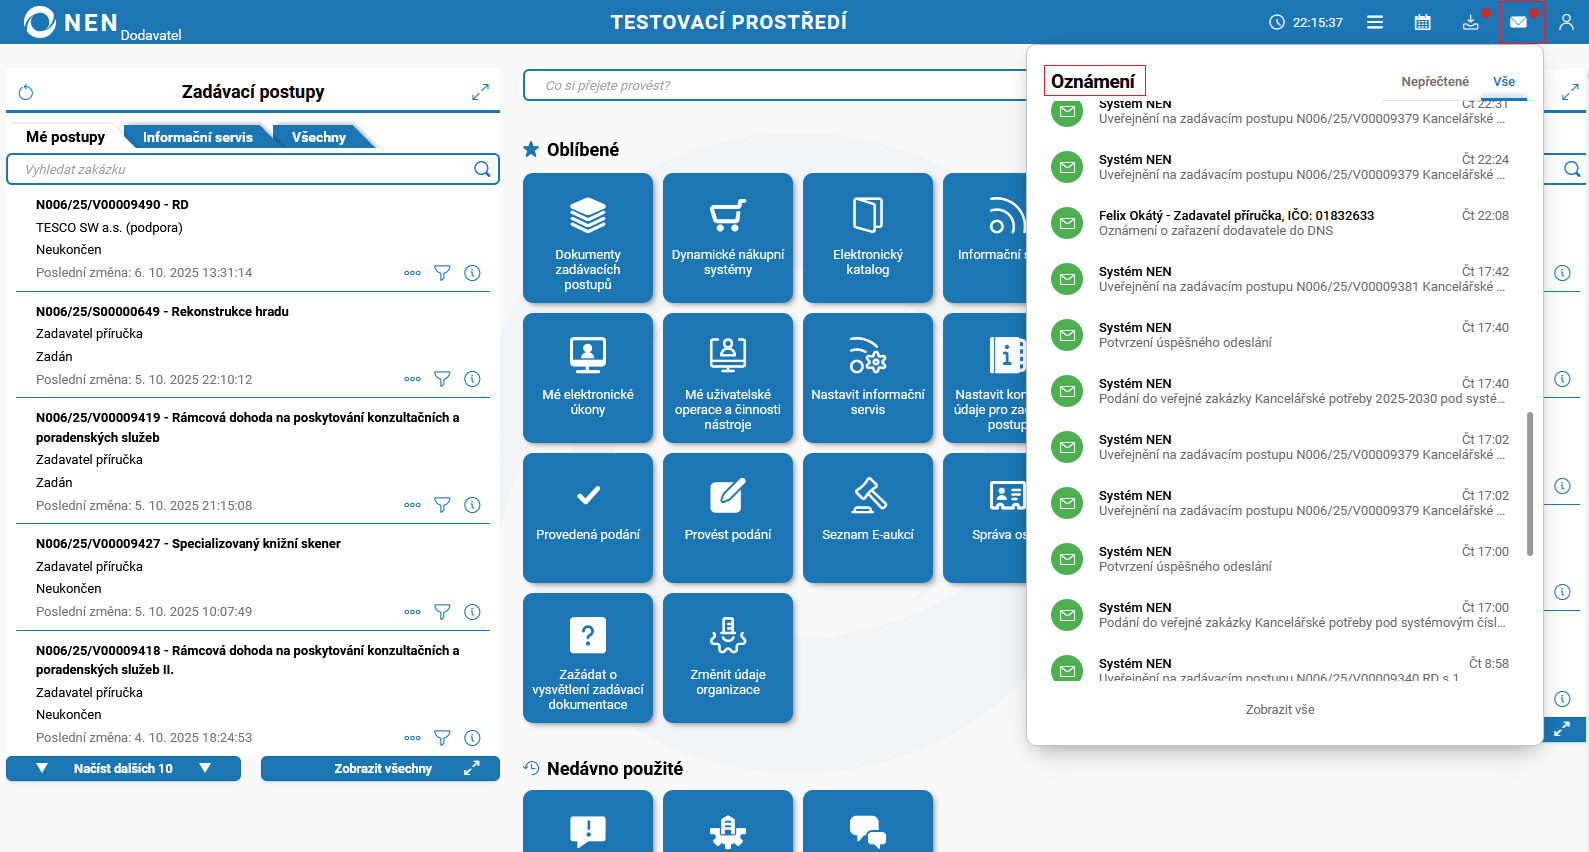Image resolution: width=1589 pixels, height=852 pixels.
Task: Switch to the Informační servis tab
Action: [198, 137]
